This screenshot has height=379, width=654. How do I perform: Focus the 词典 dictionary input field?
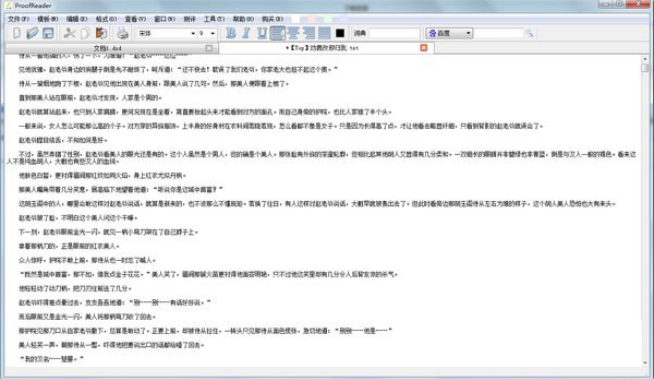[x=394, y=33]
